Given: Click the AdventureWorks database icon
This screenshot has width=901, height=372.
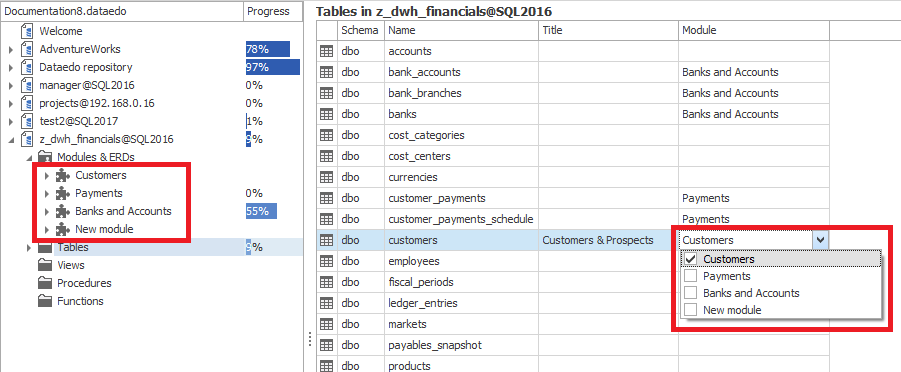Looking at the screenshot, I should 26,49.
